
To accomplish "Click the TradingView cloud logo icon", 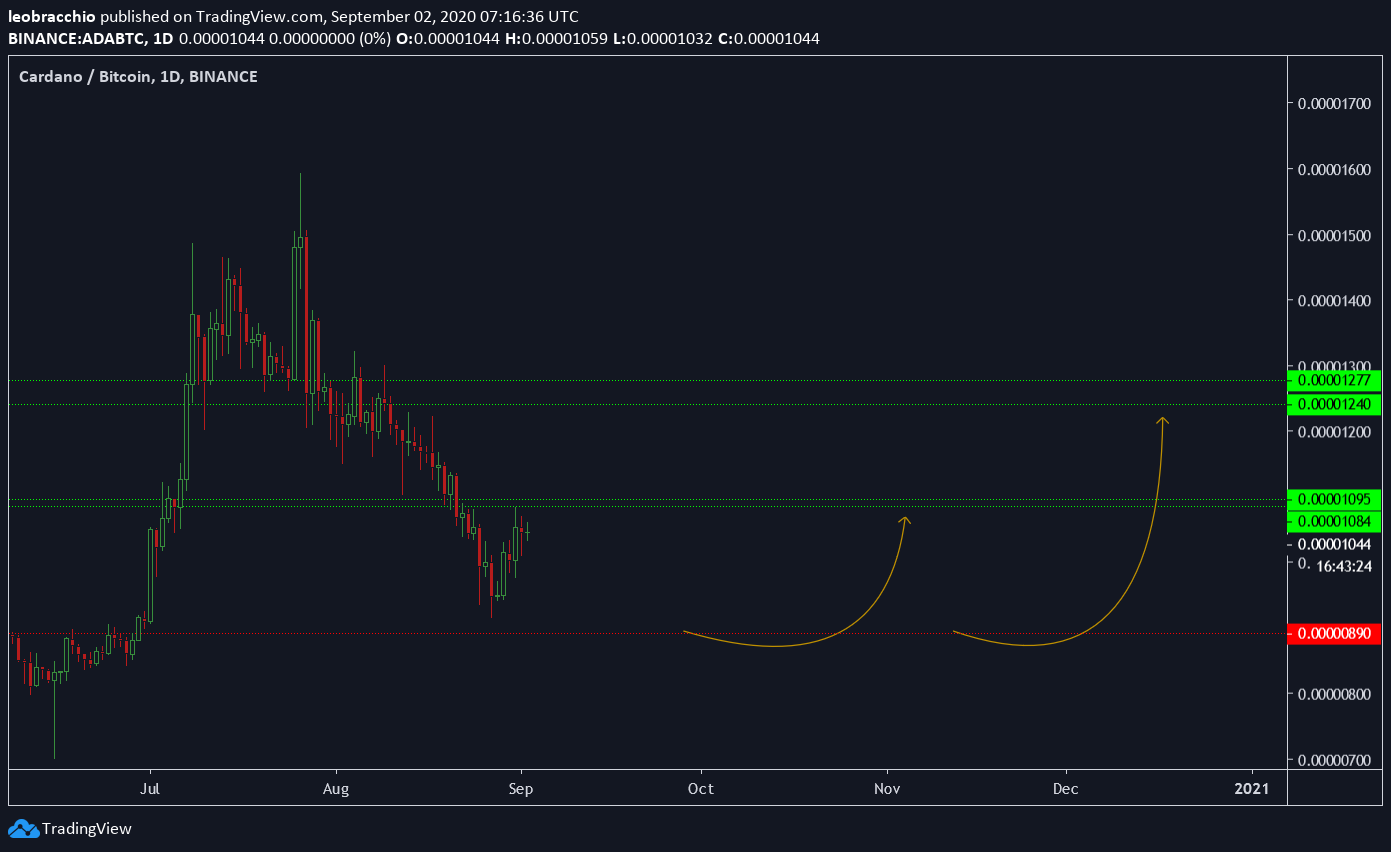I will click(23, 828).
